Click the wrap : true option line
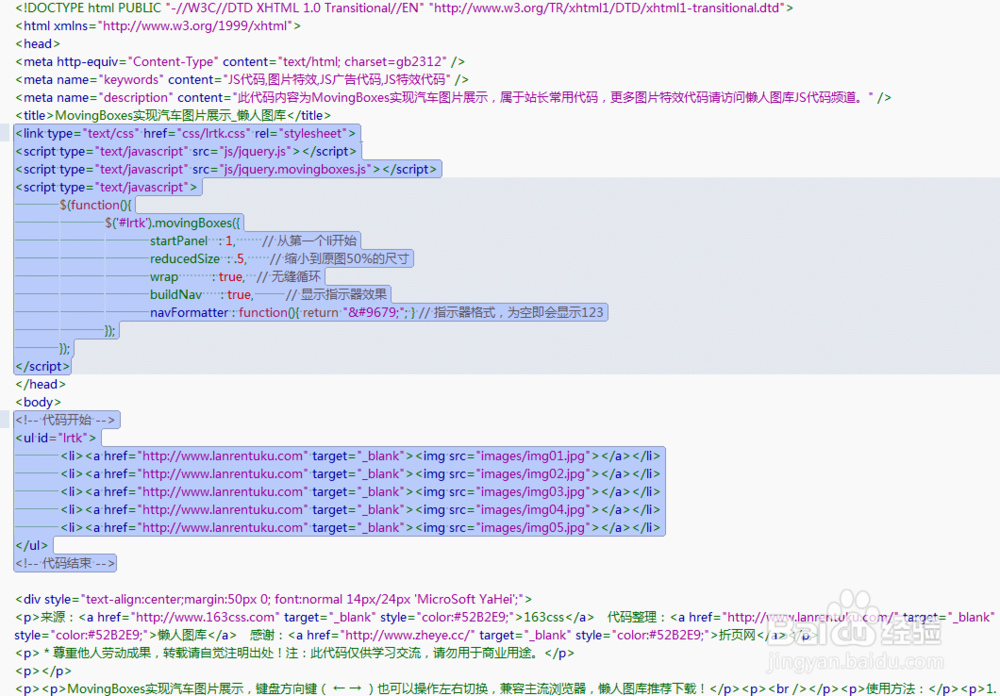Viewport: 1000px width, 696px height. pyautogui.click(x=235, y=276)
